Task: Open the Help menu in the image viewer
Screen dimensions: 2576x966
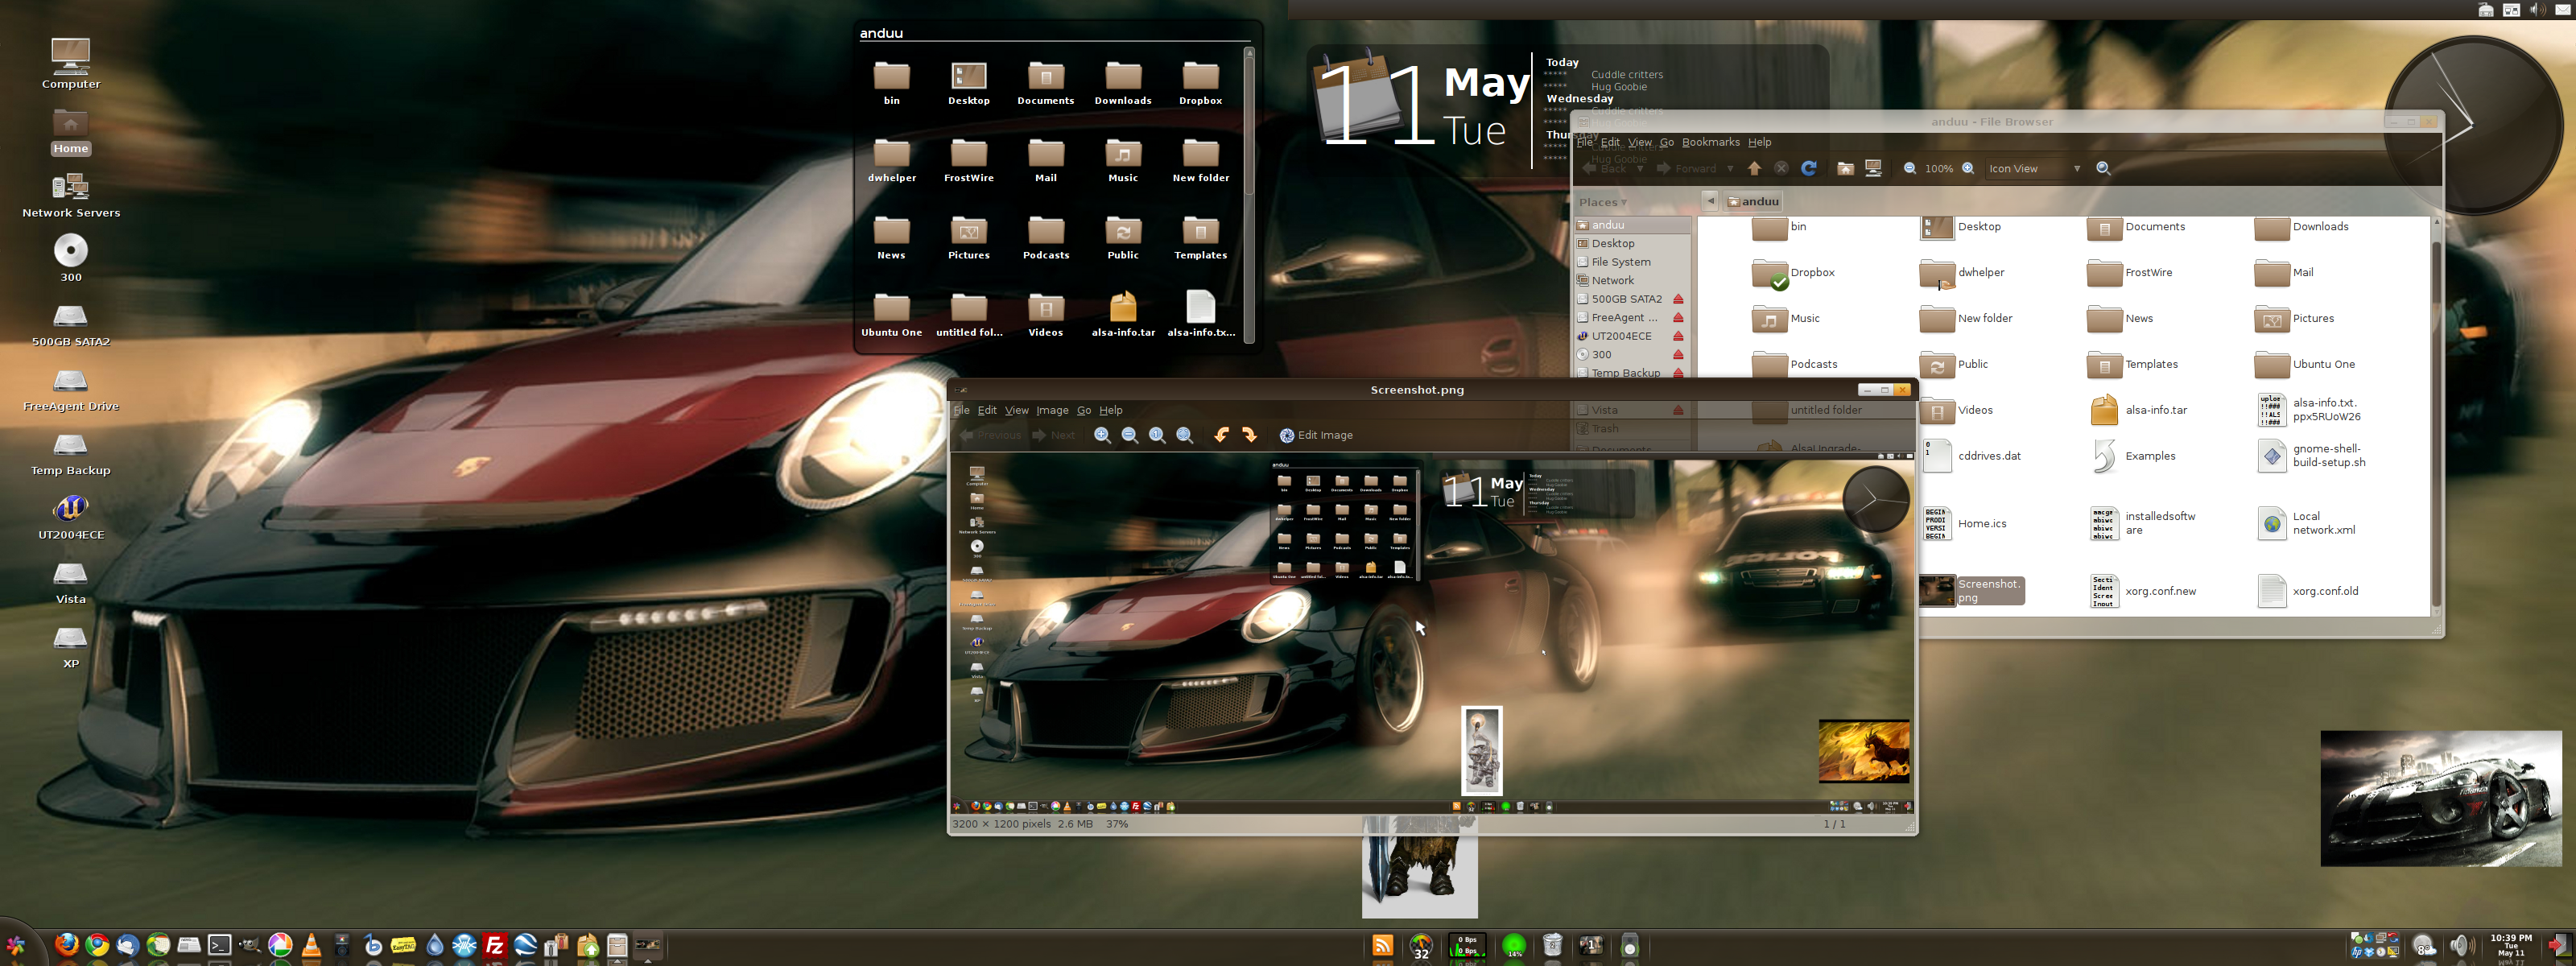Action: coord(1111,410)
